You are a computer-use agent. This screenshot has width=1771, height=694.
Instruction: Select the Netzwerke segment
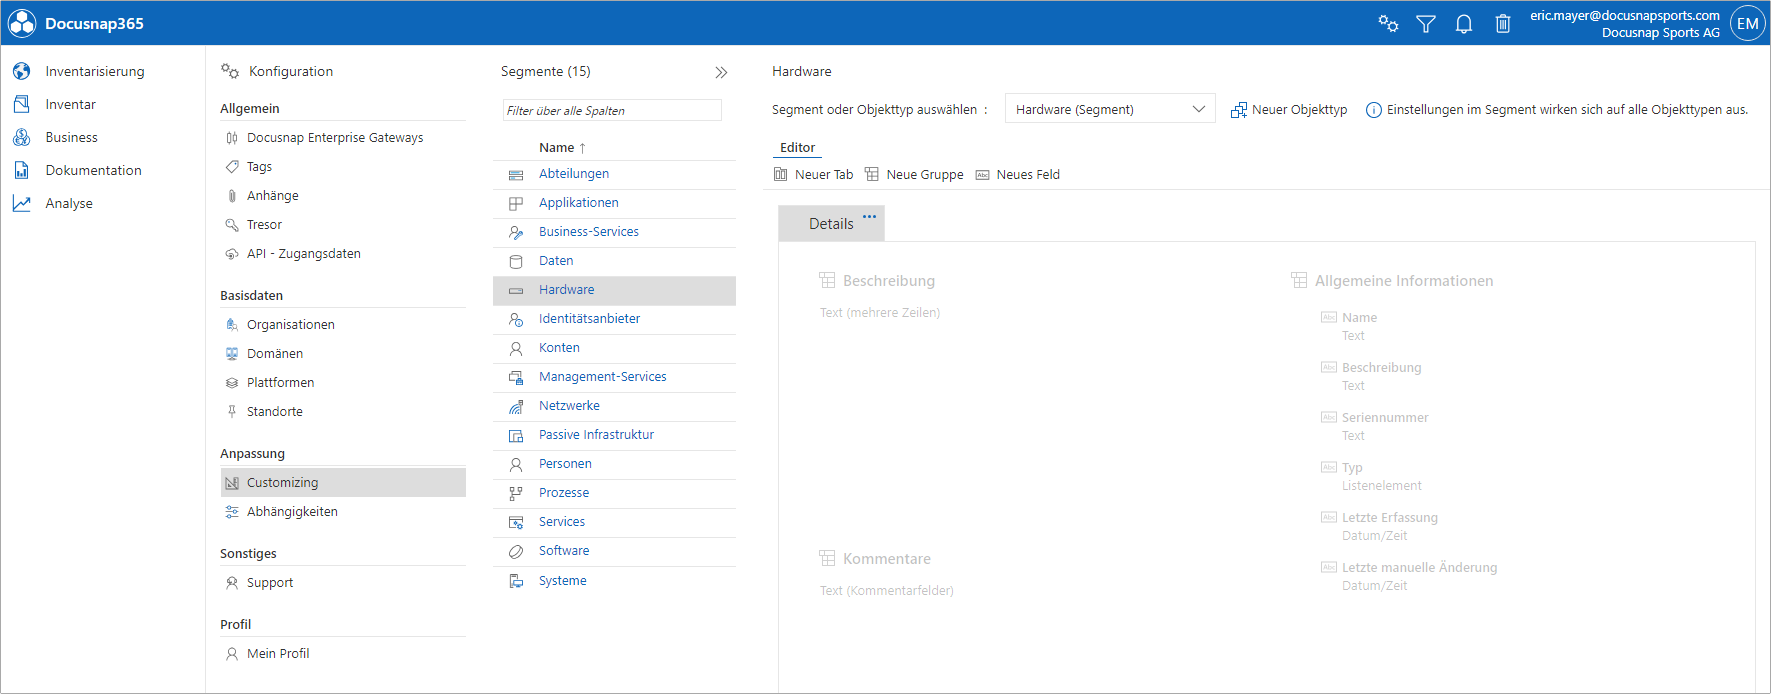569,406
